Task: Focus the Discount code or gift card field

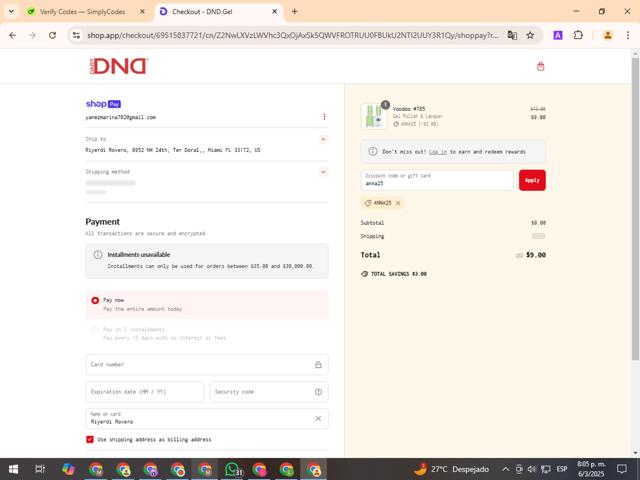Action: (437, 180)
